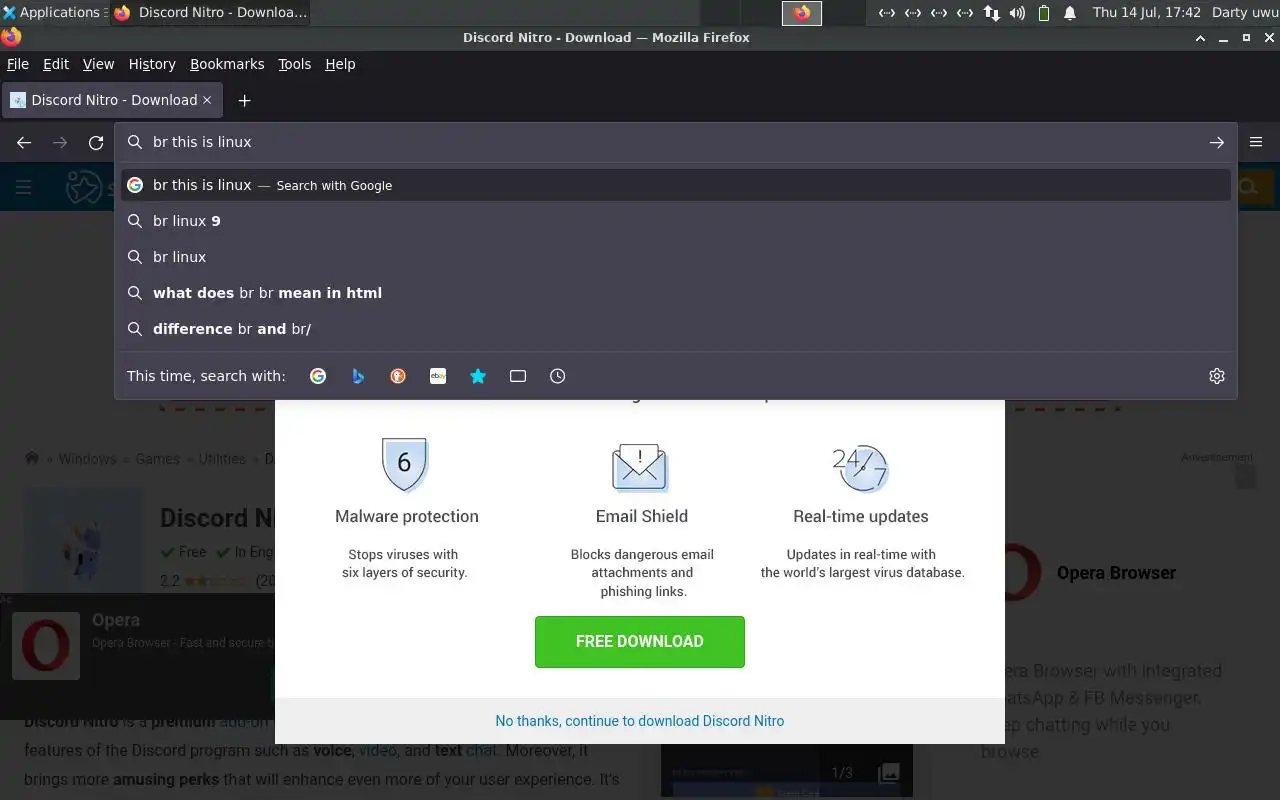Click the Darty uwu user name in panel

1243,13
